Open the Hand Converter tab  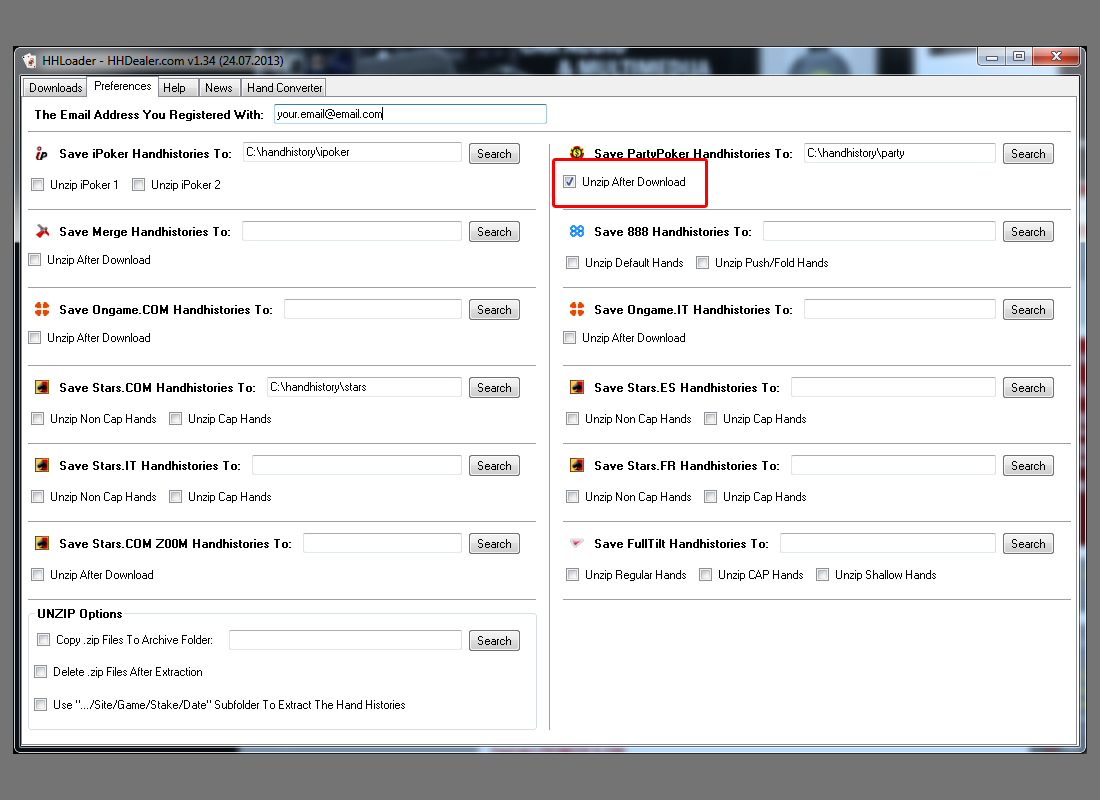tap(285, 88)
